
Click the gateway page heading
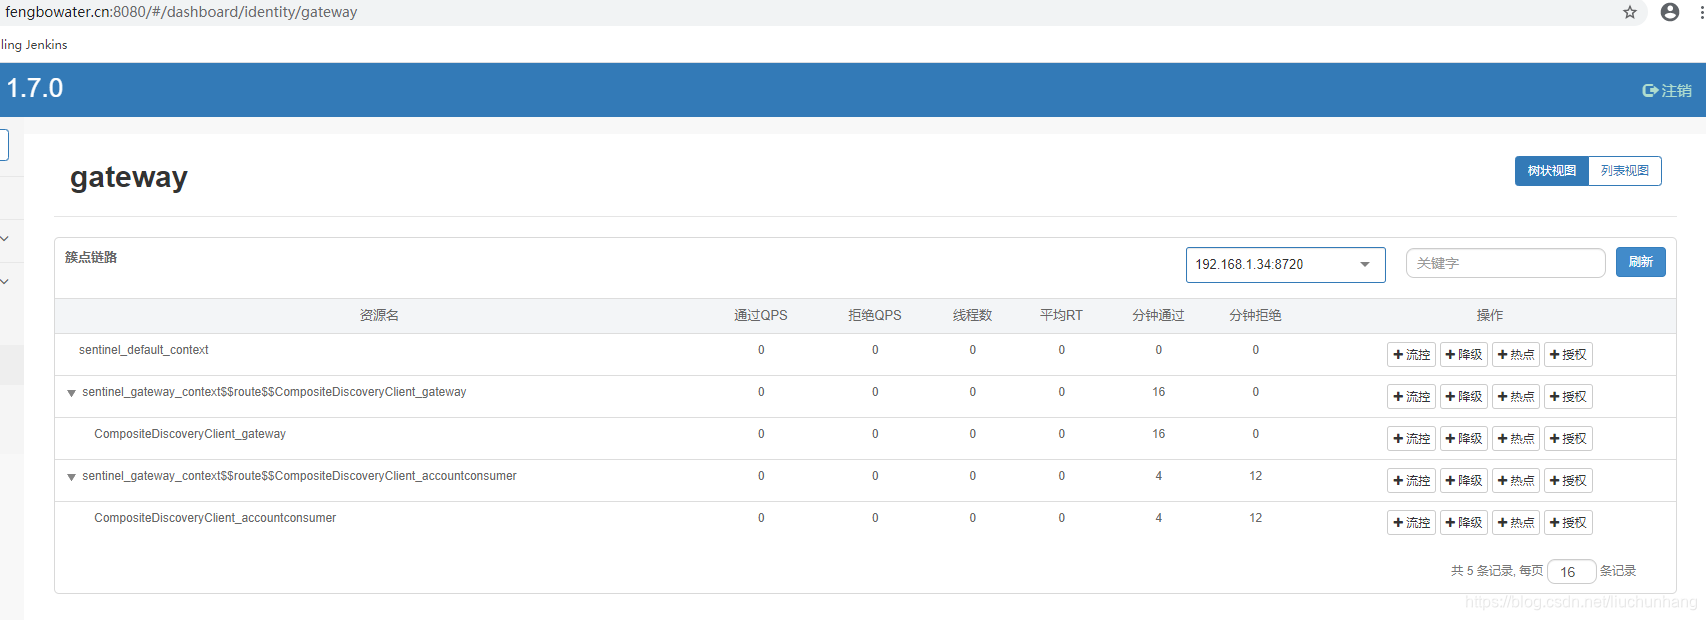pos(129,177)
